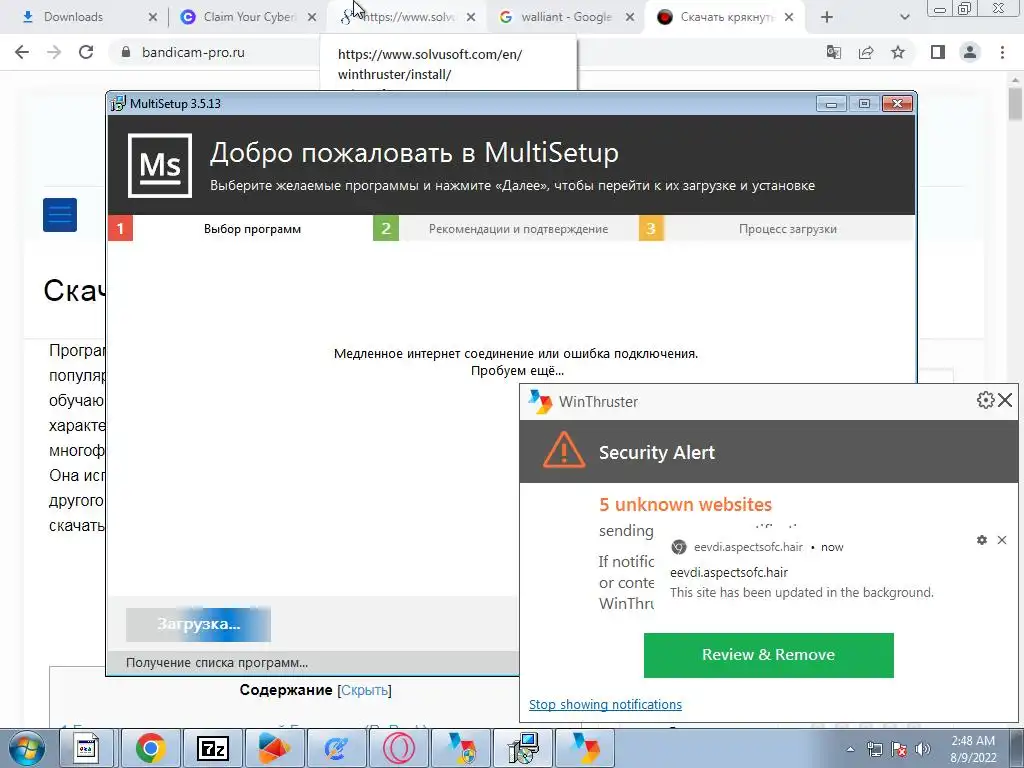Open Opera from the taskbar
Viewport: 1024px width, 768px height.
click(398, 748)
